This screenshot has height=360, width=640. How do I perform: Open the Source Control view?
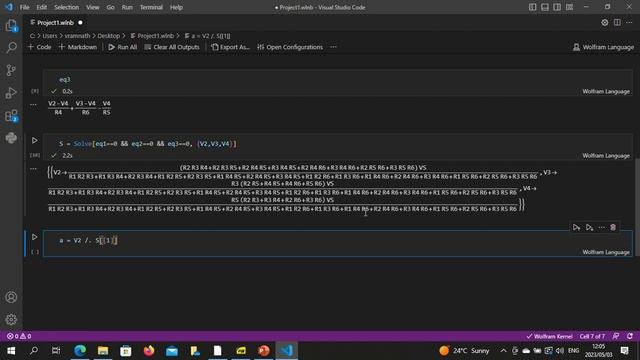tap(11, 70)
